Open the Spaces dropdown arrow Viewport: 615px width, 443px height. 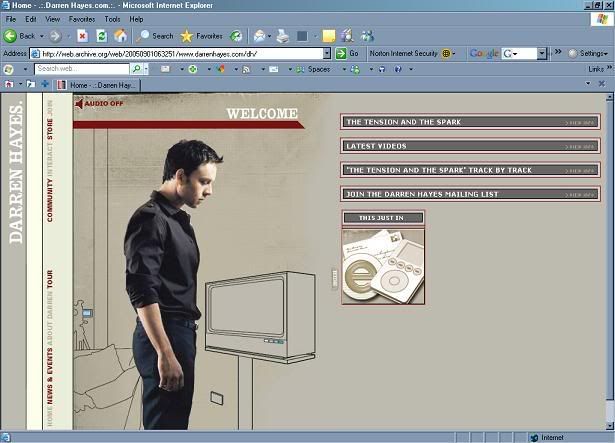pyautogui.click(x=344, y=69)
